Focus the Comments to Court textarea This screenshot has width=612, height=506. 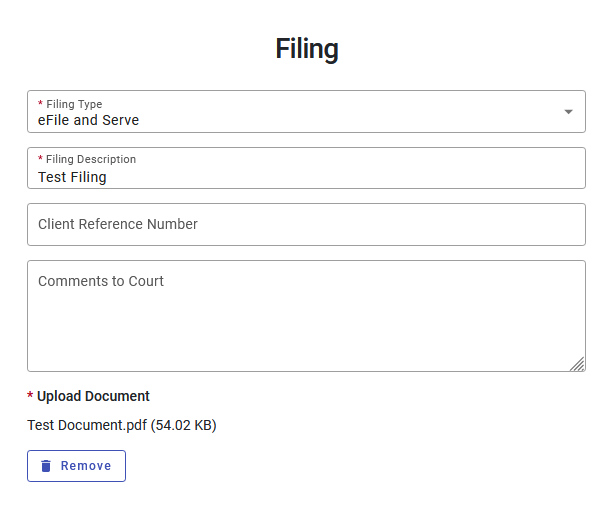click(306, 316)
